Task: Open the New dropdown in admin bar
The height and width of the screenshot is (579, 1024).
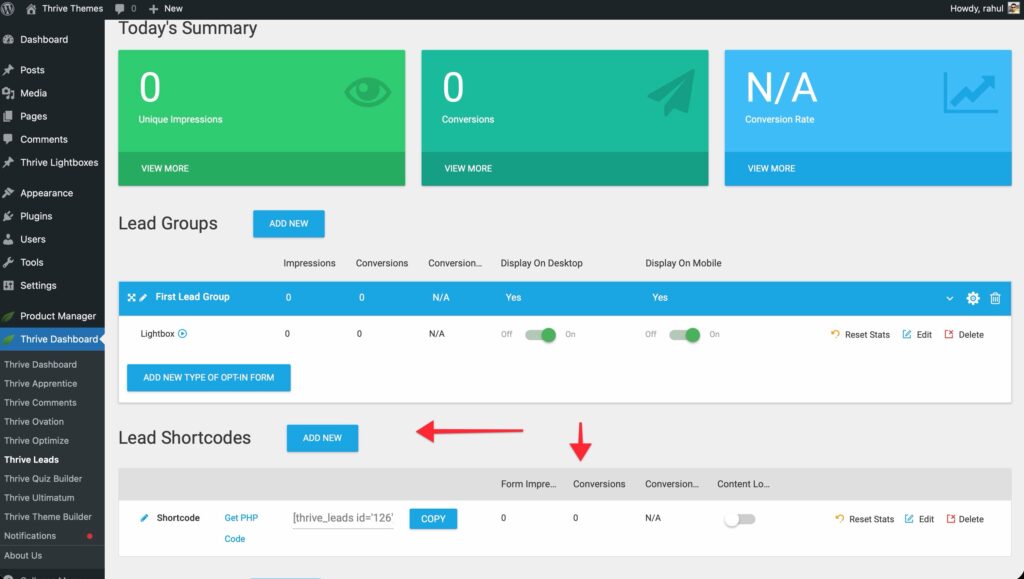Action: (x=165, y=8)
